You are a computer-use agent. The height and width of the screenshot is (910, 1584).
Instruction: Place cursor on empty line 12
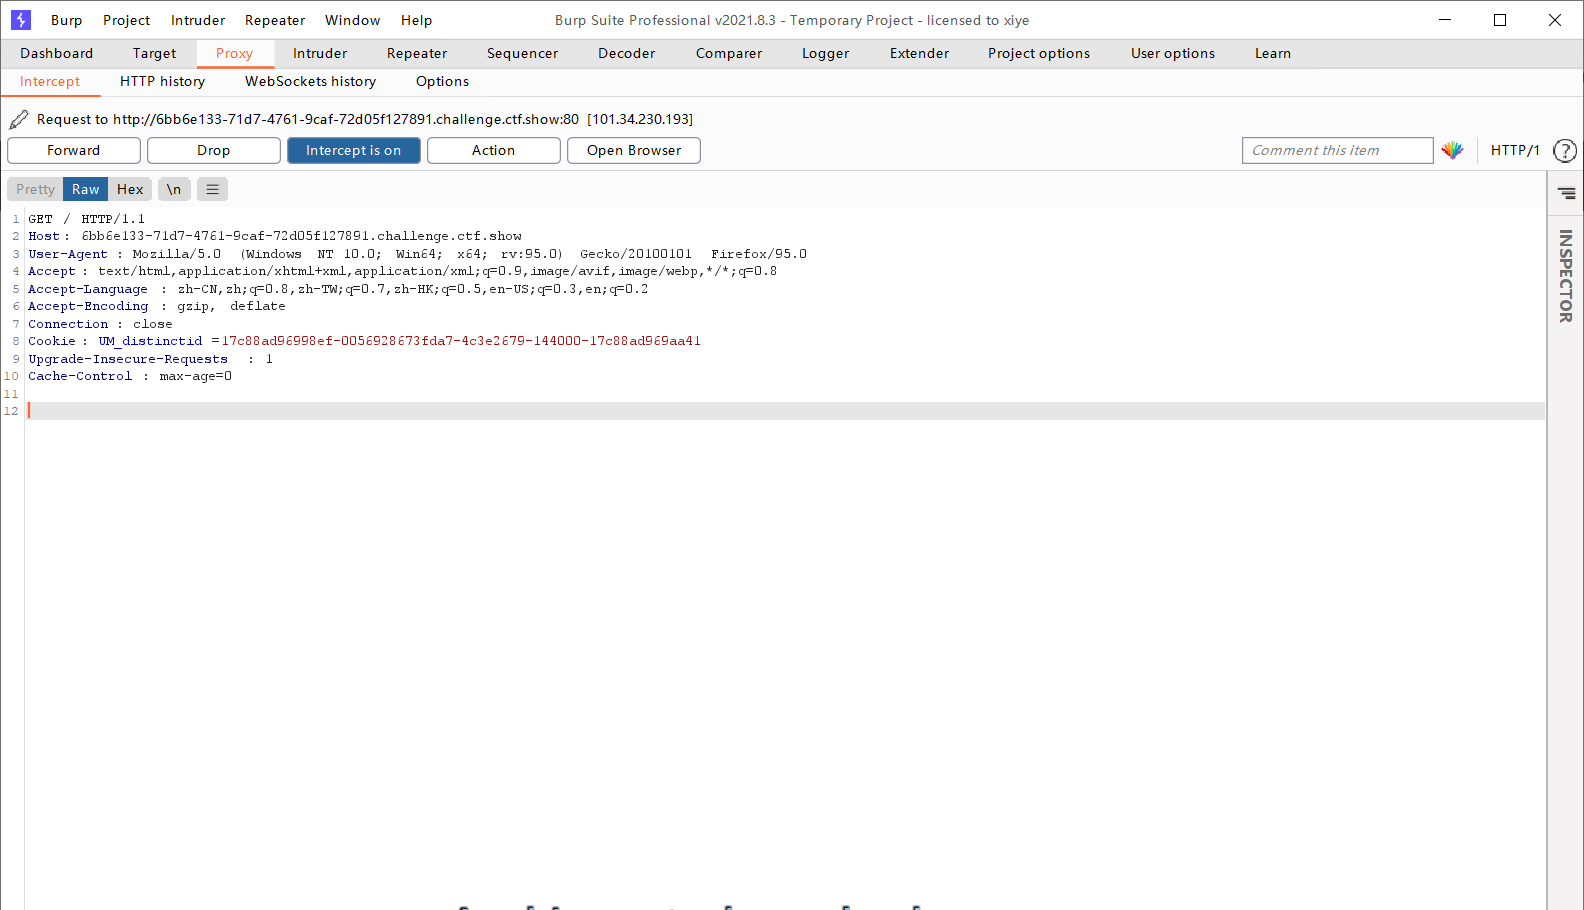pyautogui.click(x=785, y=411)
